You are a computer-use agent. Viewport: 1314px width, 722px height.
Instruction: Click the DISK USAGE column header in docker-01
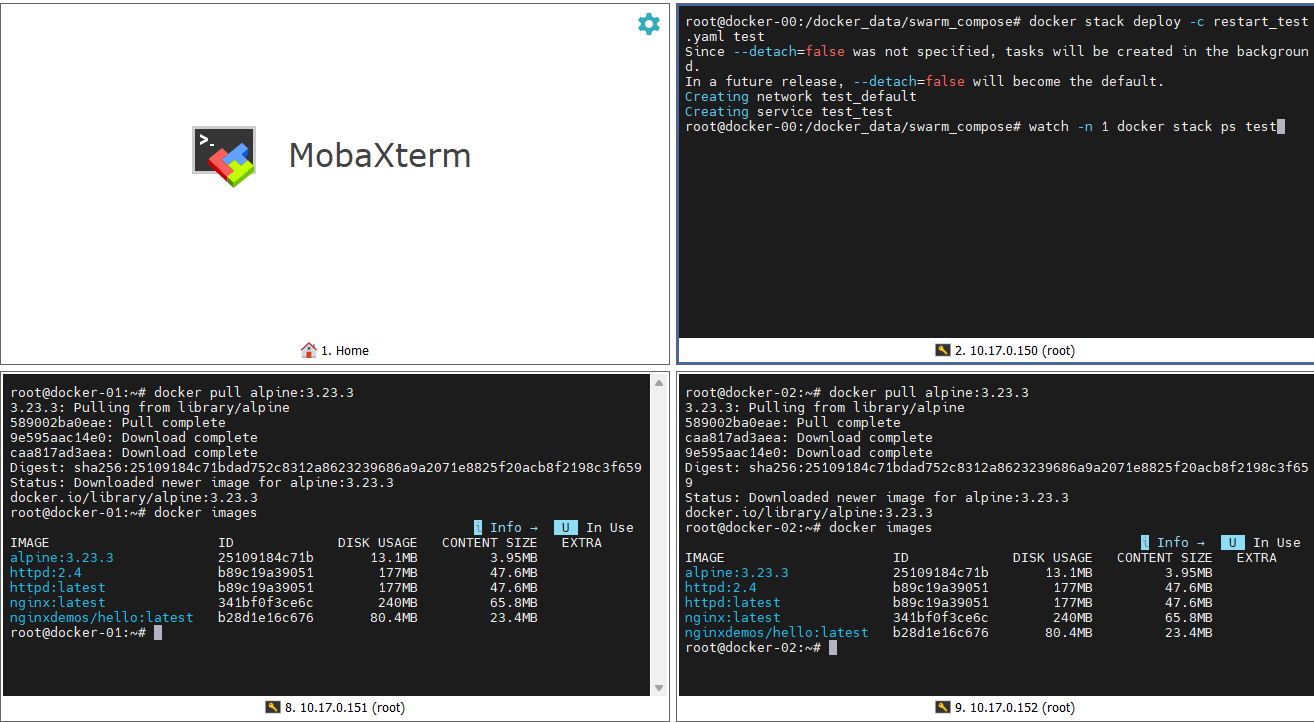pos(378,543)
